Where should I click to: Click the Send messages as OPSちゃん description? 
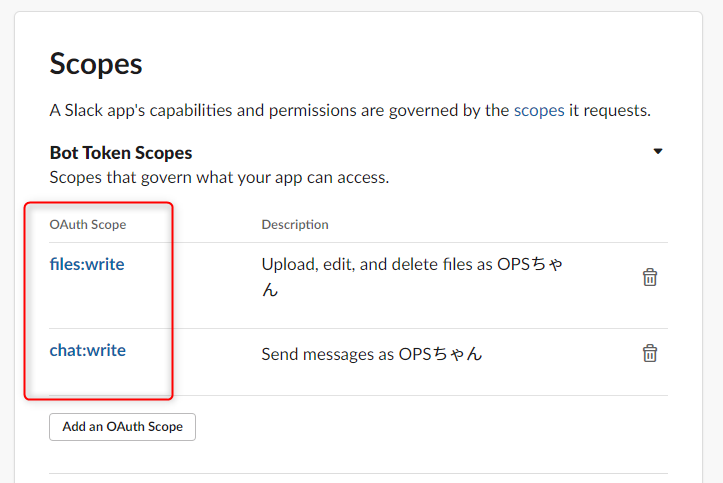pos(372,354)
